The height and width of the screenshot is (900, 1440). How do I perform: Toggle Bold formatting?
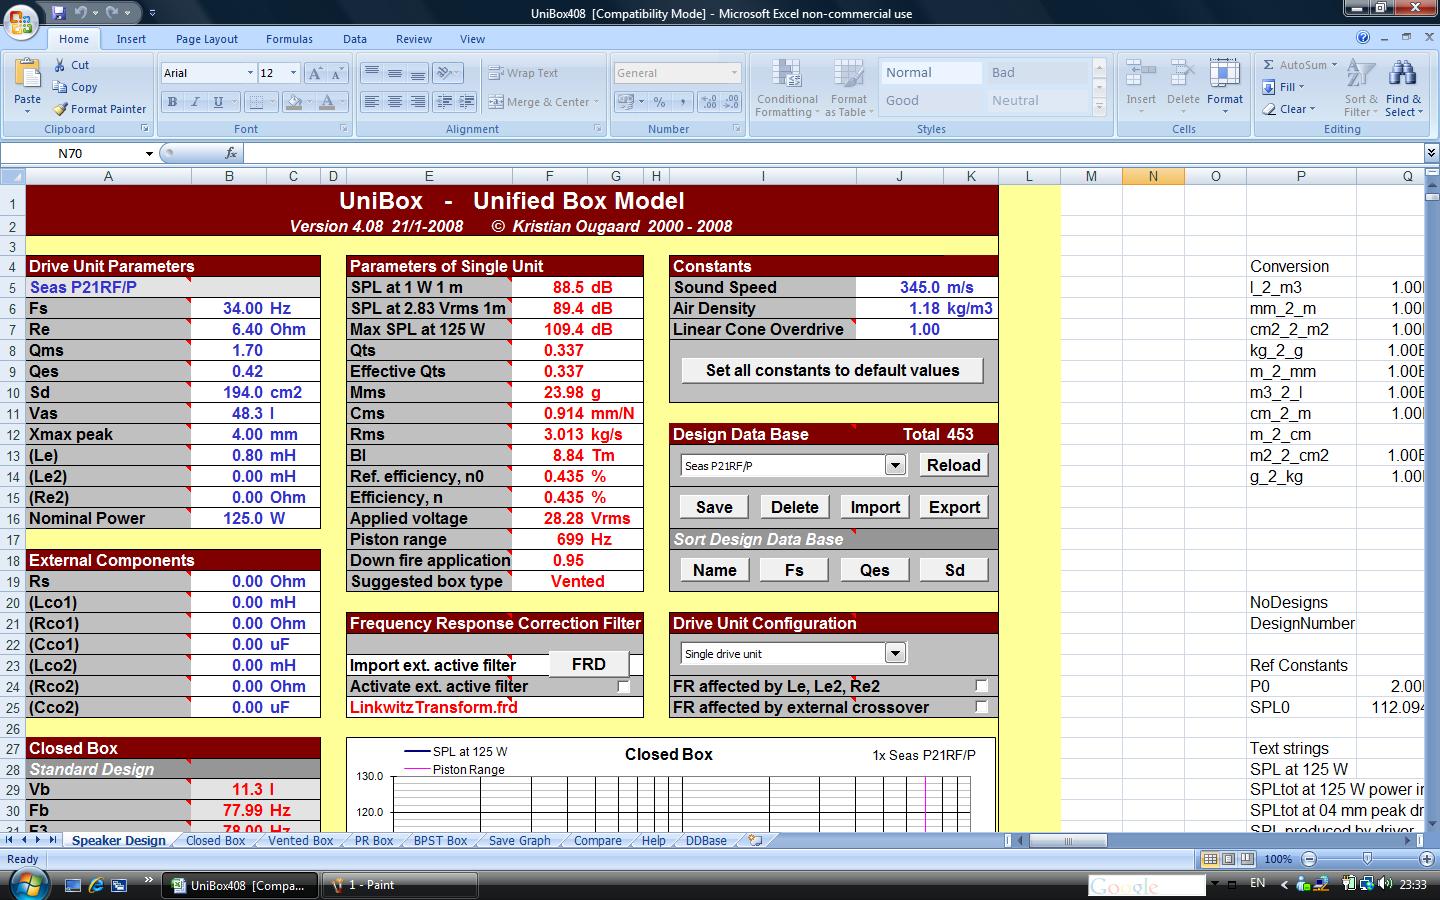[x=172, y=102]
